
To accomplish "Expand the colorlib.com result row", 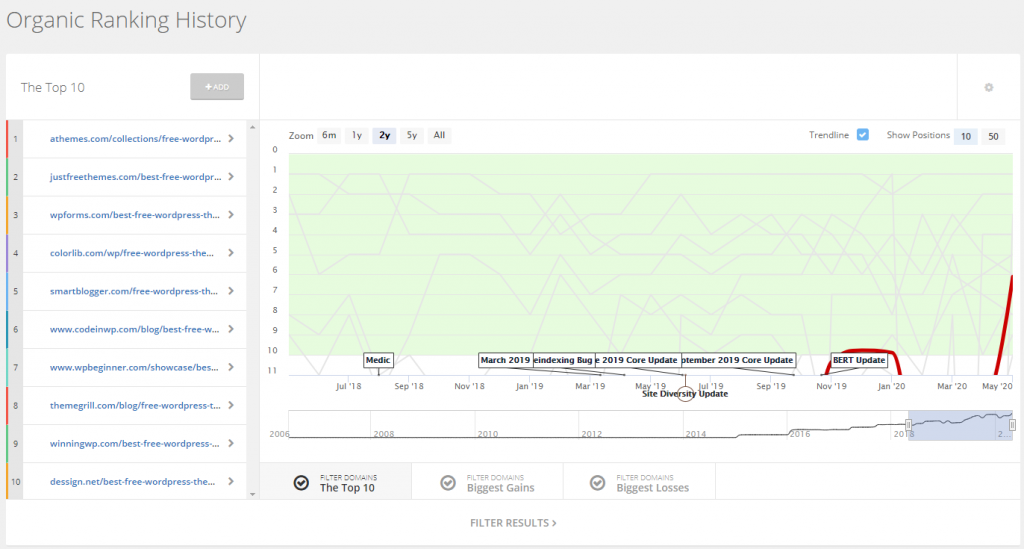I will (231, 253).
